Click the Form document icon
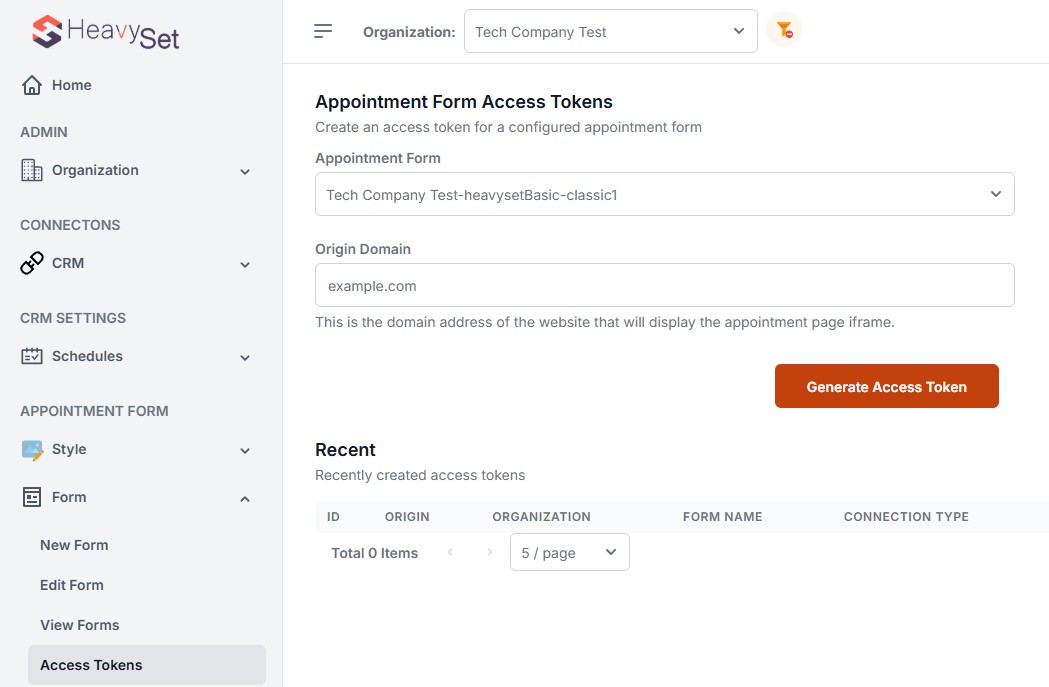This screenshot has width=1049, height=687. [x=31, y=497]
